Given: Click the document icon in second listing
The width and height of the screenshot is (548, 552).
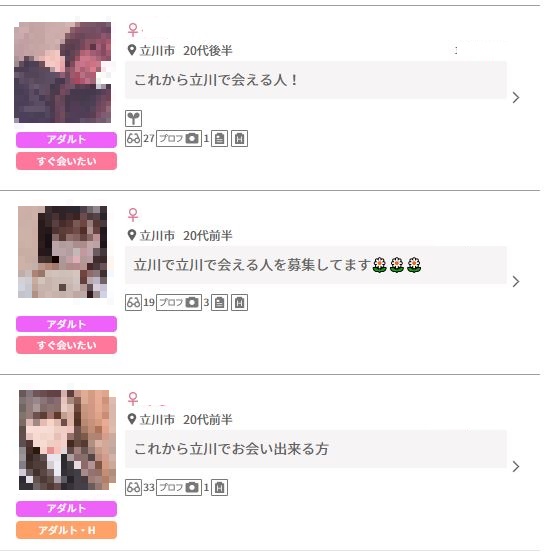Looking at the screenshot, I should click(219, 302).
